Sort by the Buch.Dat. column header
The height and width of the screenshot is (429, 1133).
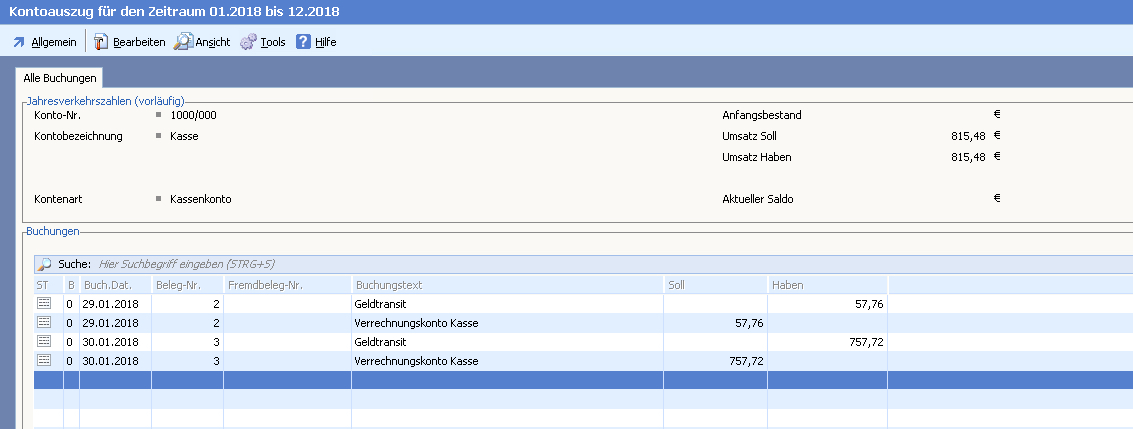click(x=115, y=286)
